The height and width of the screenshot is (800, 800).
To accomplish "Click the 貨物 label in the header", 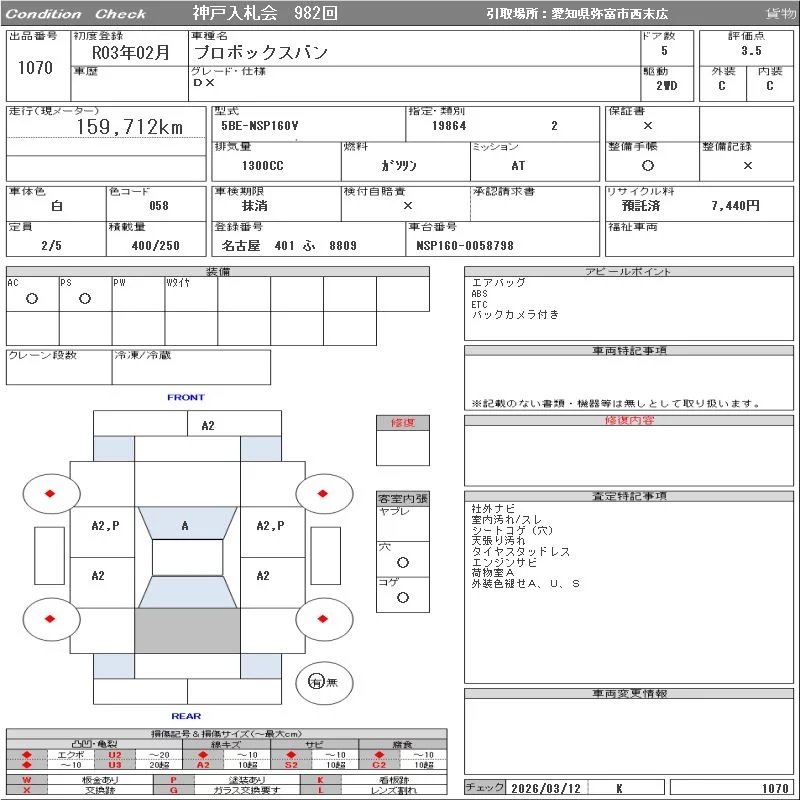I will pyautogui.click(x=780, y=14).
